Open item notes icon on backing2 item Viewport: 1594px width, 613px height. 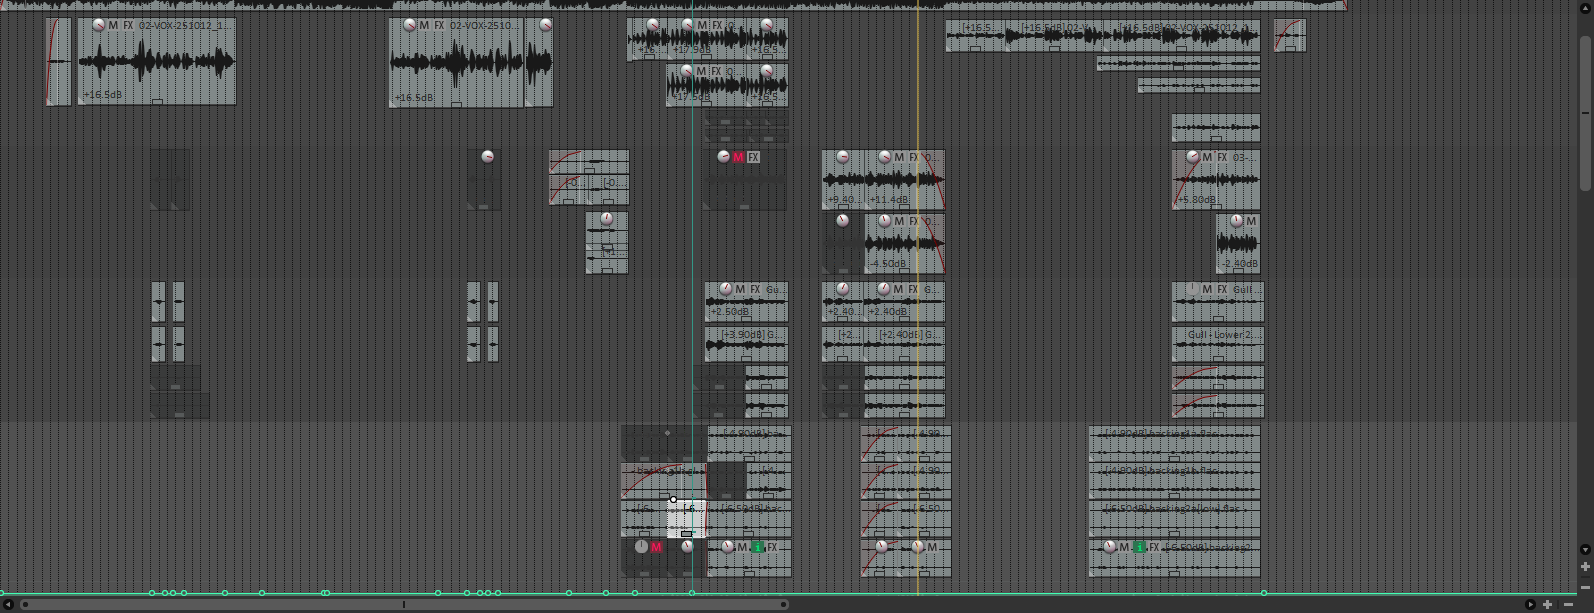1139,547
